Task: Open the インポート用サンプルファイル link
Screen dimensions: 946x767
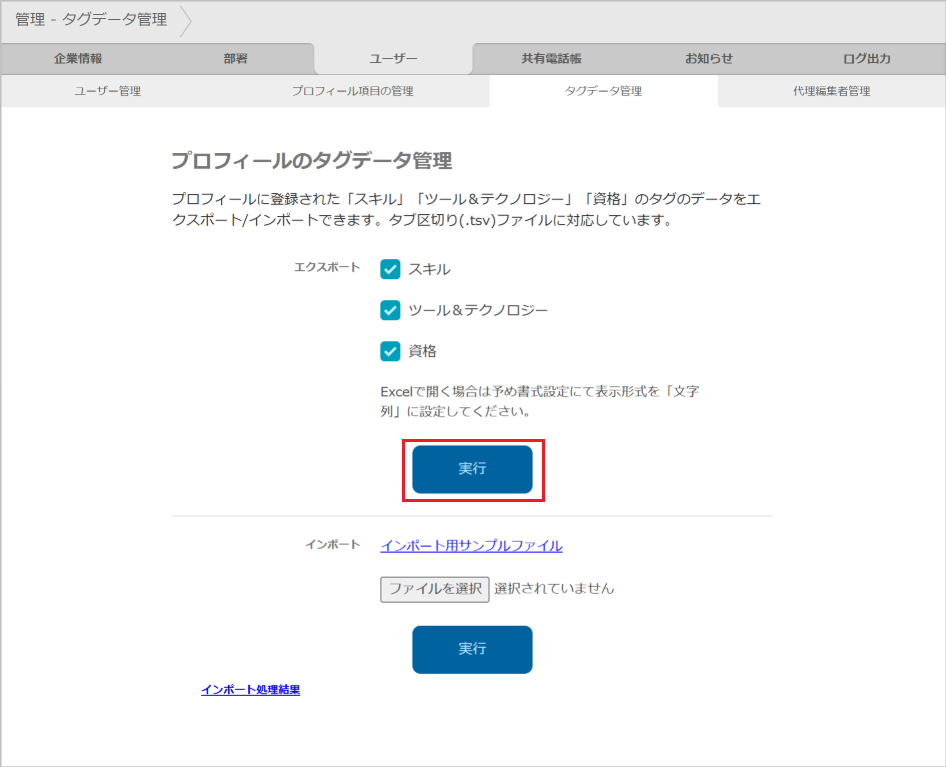Action: coord(471,546)
